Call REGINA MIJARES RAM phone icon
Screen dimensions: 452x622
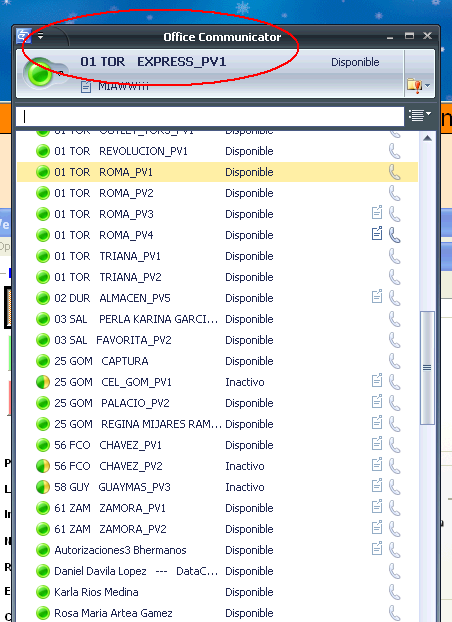coord(394,424)
